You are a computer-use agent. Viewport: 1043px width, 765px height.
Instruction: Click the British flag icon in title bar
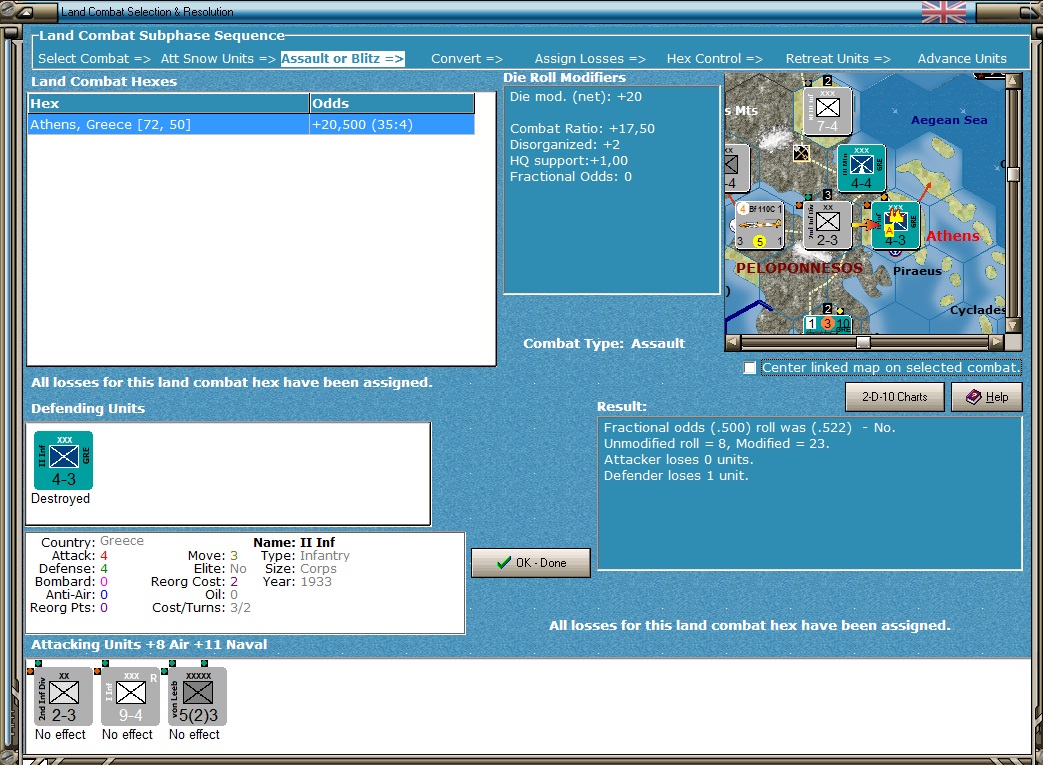click(x=943, y=12)
